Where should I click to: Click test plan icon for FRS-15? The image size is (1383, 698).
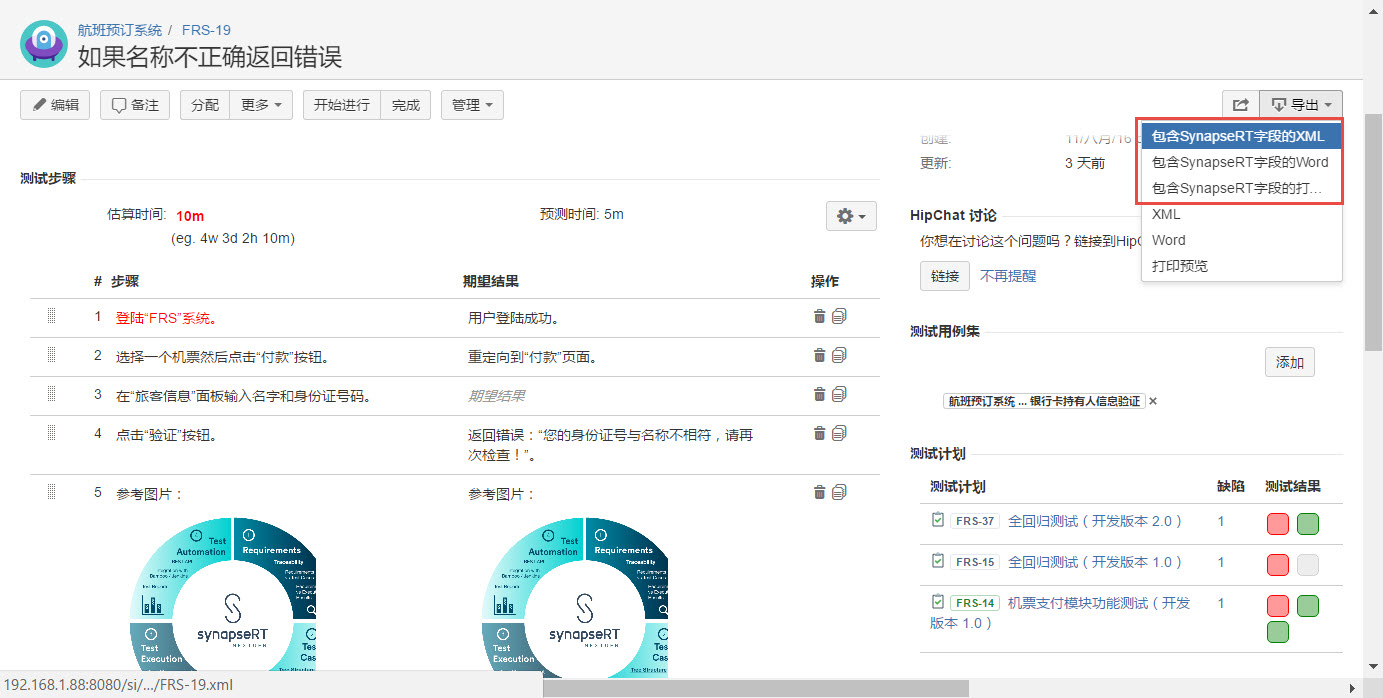click(x=937, y=561)
